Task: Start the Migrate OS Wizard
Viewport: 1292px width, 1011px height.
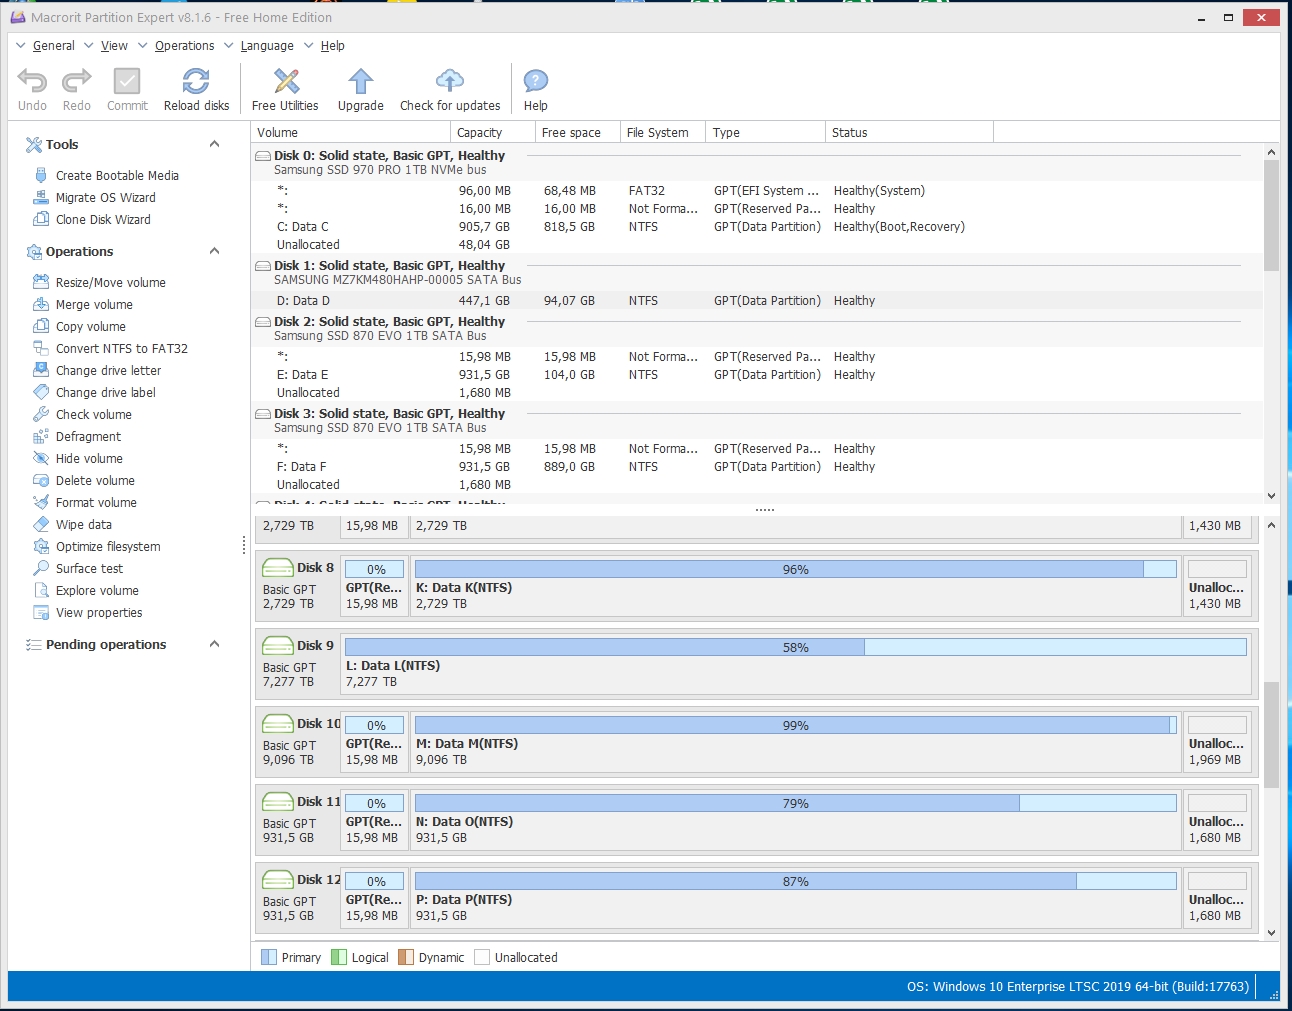Action: [x=105, y=198]
